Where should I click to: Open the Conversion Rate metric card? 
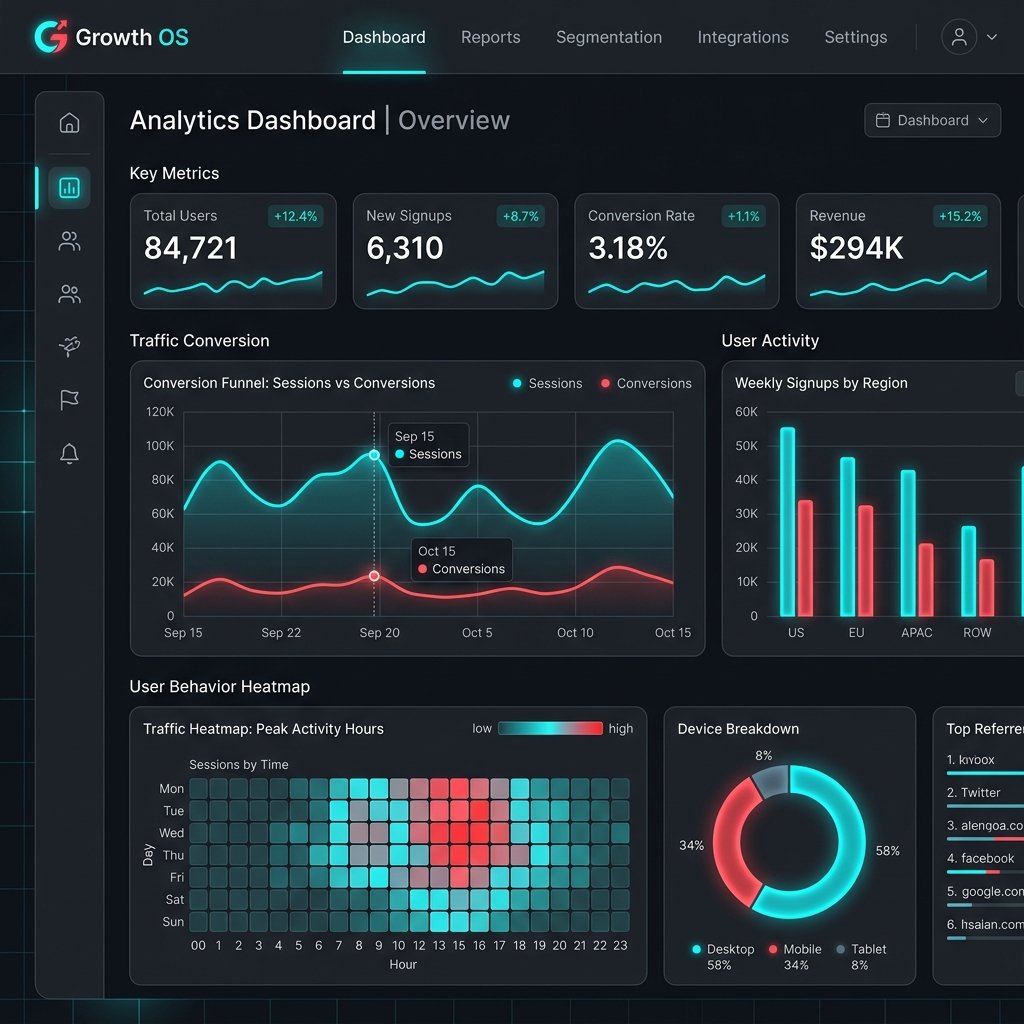[x=677, y=251]
